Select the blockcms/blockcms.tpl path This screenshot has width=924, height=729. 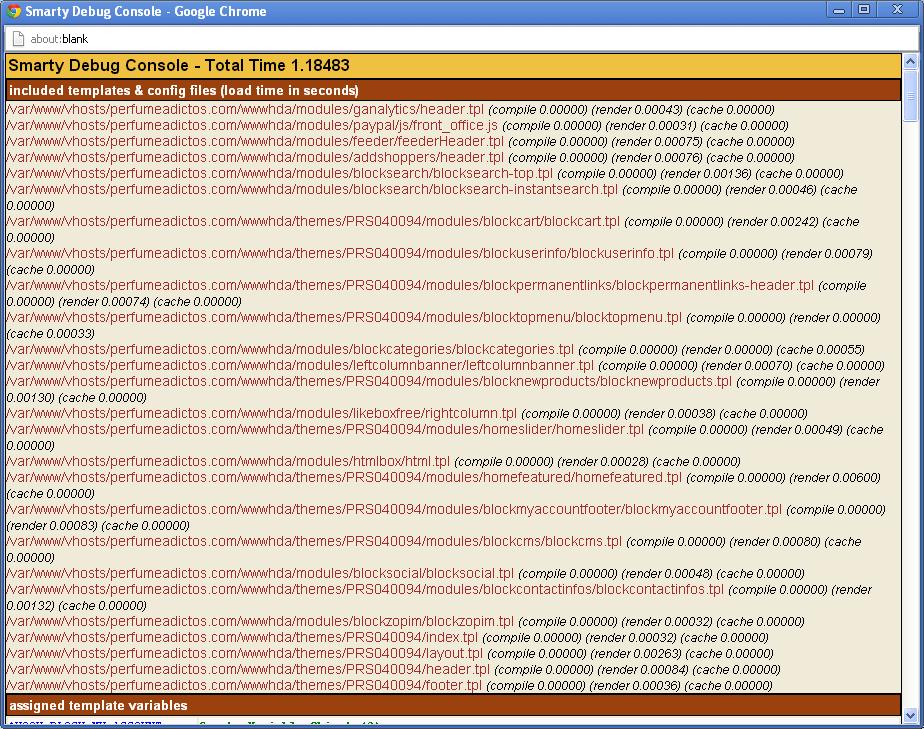pyautogui.click(x=314, y=541)
